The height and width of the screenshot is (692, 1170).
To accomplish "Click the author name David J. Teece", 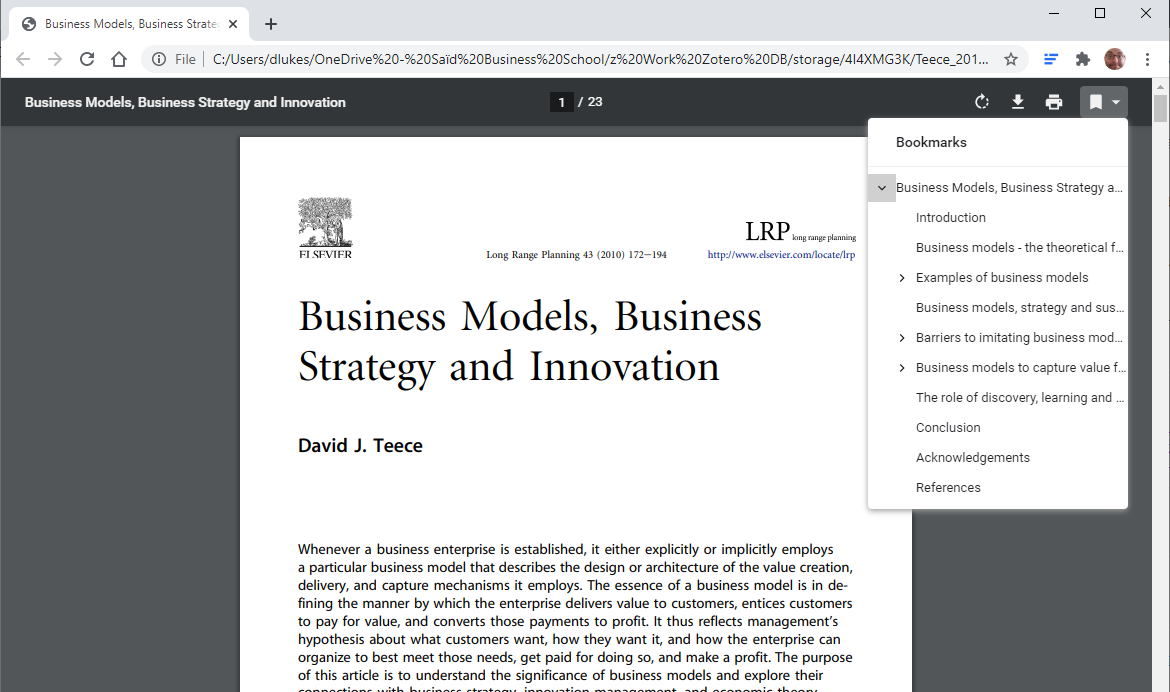I will click(360, 446).
